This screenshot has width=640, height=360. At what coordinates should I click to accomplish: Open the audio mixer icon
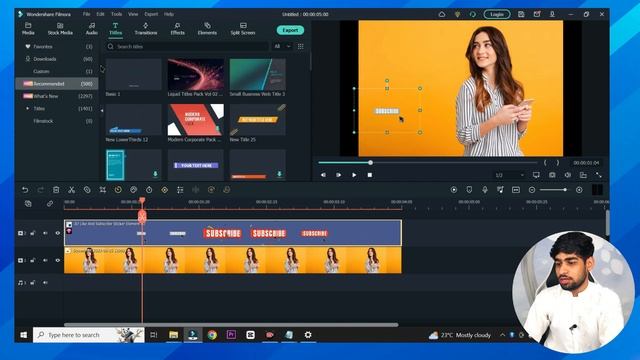(500, 190)
